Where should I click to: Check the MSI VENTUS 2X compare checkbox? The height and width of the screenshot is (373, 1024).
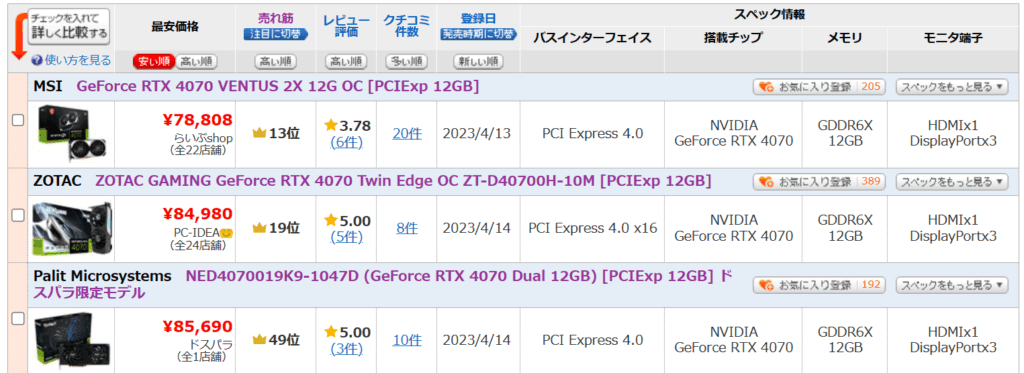click(18, 120)
